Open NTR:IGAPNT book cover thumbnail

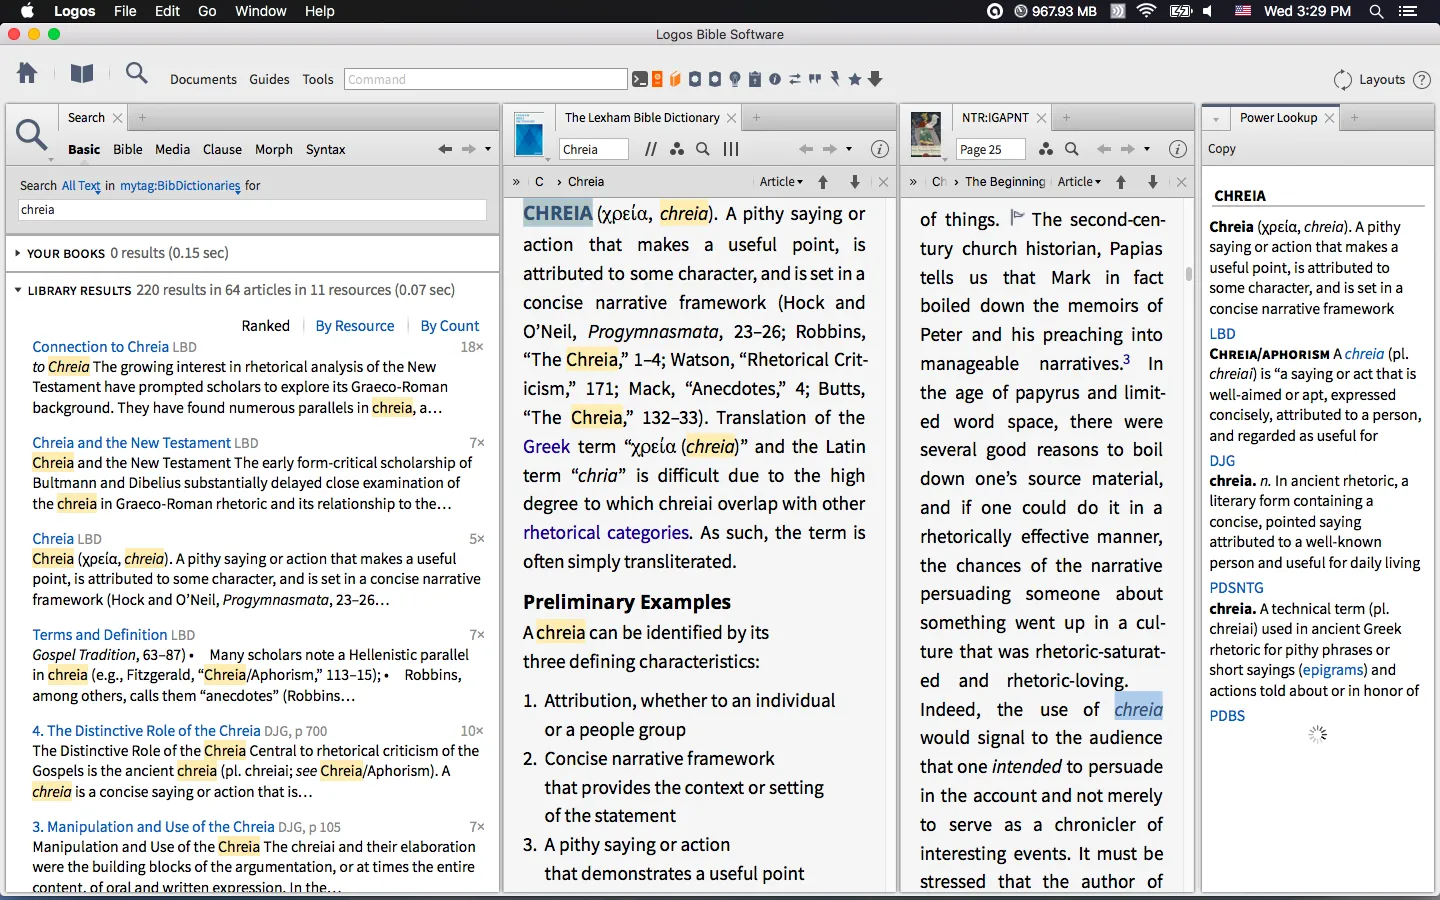926,134
